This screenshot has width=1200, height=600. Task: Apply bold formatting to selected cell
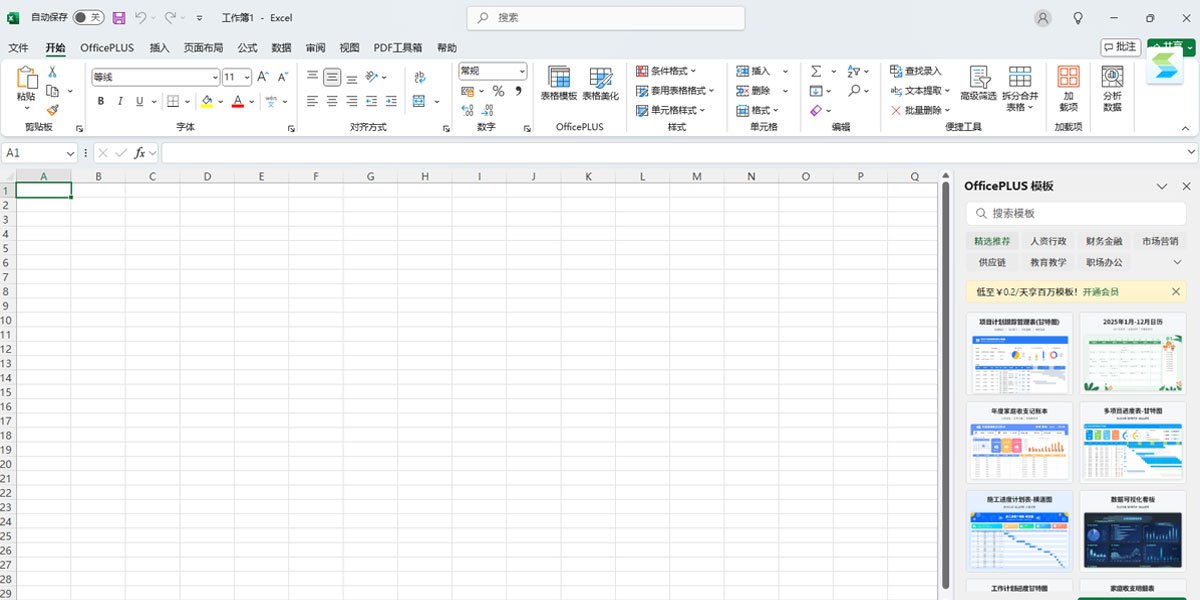99,99
